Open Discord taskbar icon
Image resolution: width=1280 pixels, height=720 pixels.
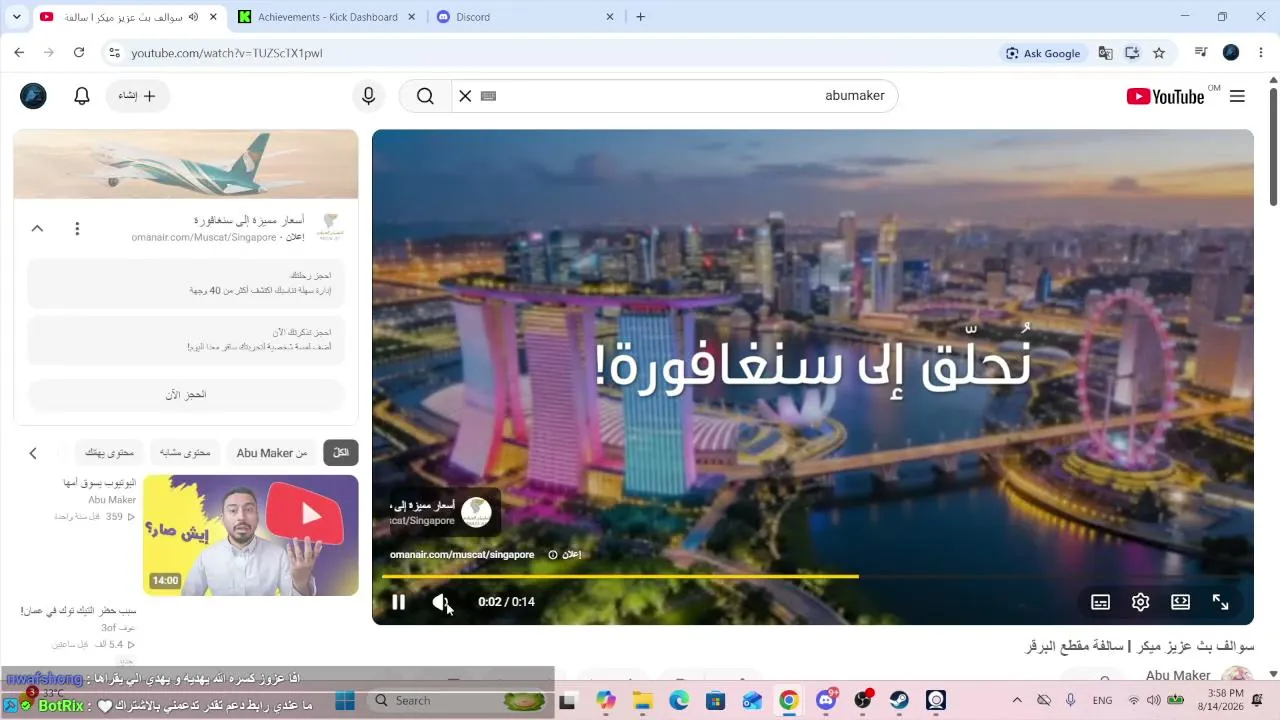tap(826, 701)
